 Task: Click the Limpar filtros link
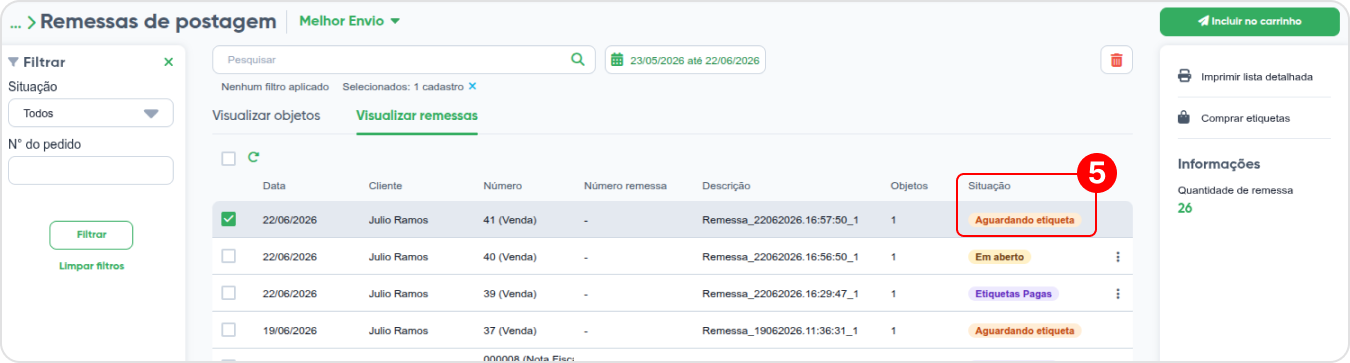coord(91,266)
